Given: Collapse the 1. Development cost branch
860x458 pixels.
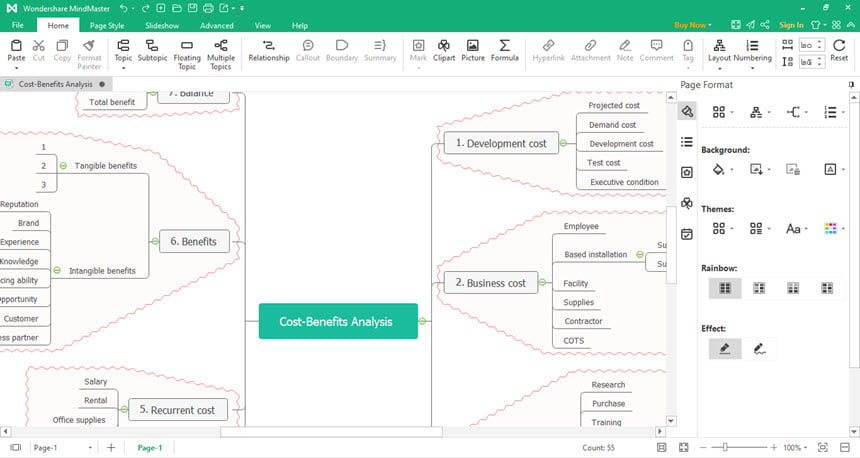Looking at the screenshot, I should pyautogui.click(x=563, y=143).
